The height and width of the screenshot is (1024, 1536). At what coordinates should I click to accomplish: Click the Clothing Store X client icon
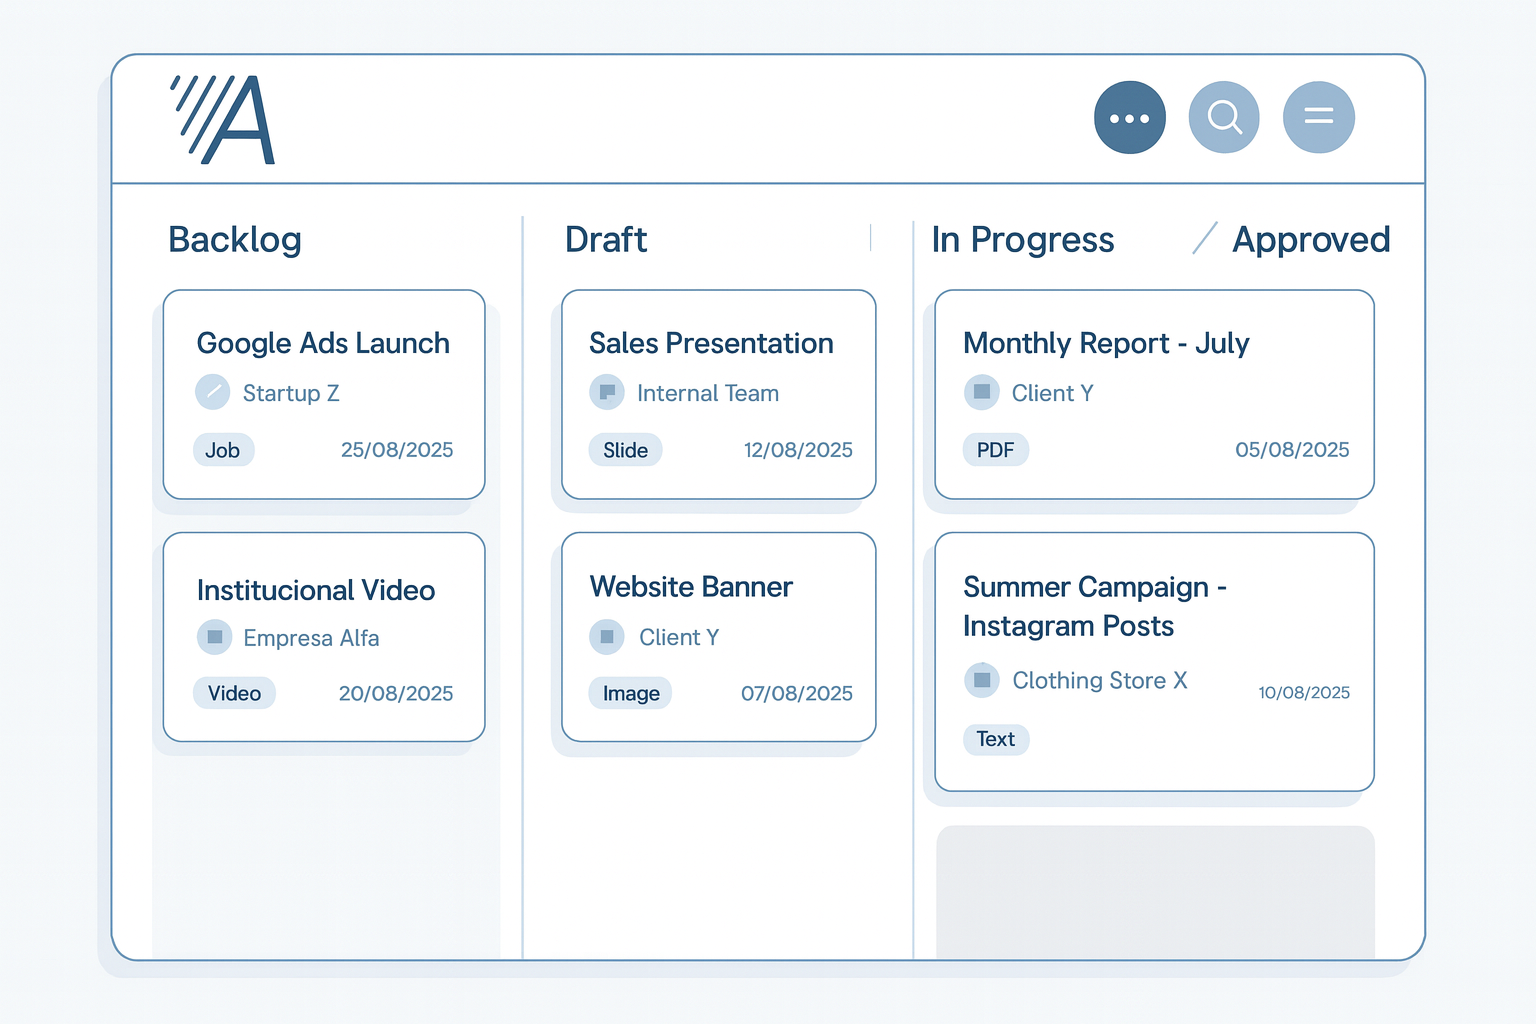tap(982, 680)
